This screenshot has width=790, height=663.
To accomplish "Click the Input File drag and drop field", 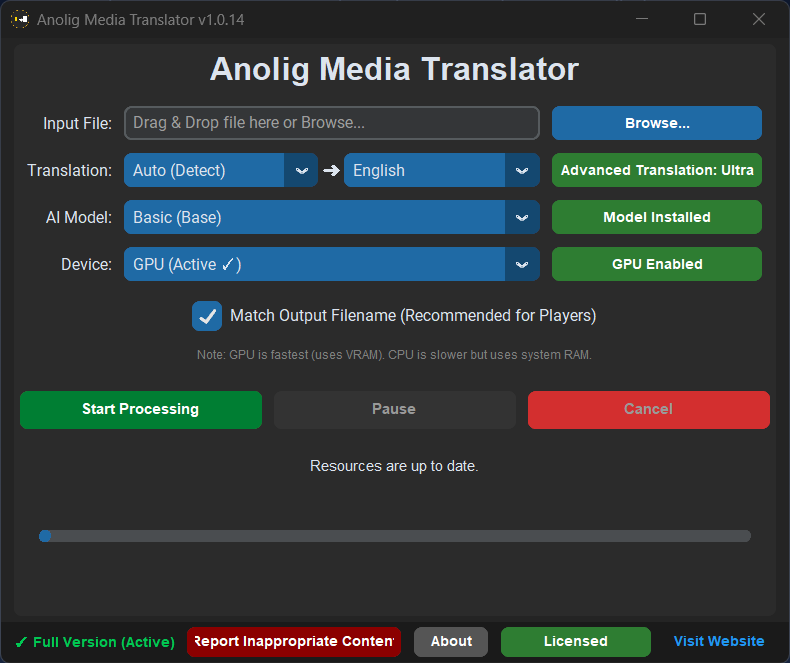I will [x=332, y=123].
